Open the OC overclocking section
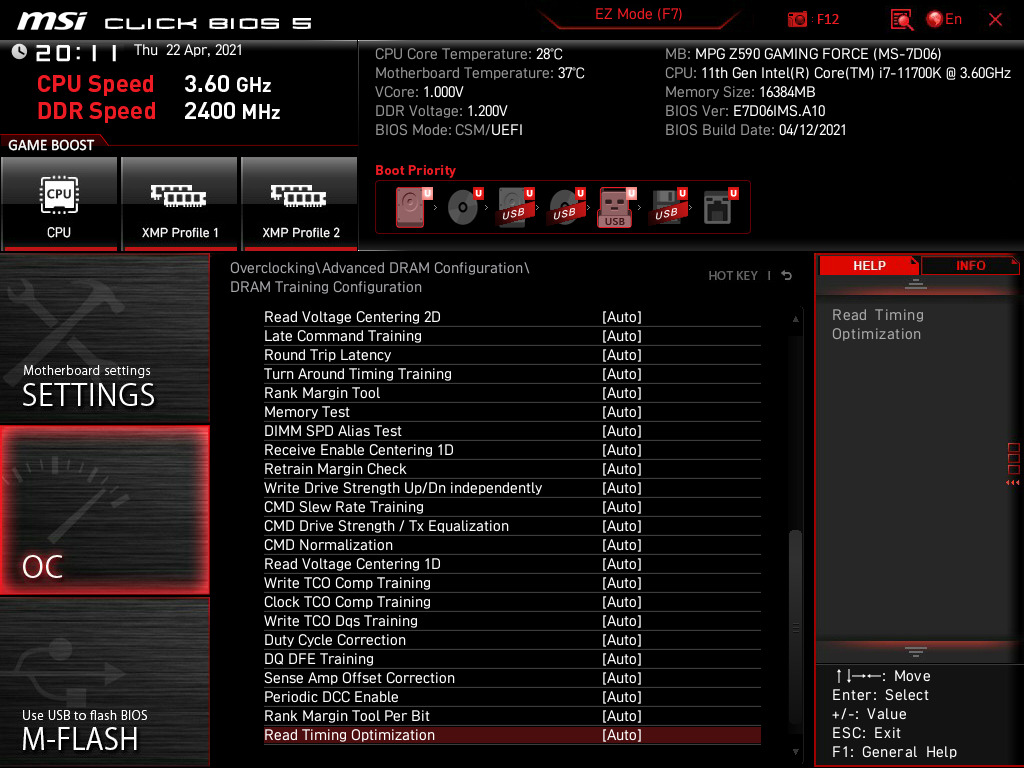Image resolution: width=1024 pixels, height=768 pixels. (x=105, y=510)
